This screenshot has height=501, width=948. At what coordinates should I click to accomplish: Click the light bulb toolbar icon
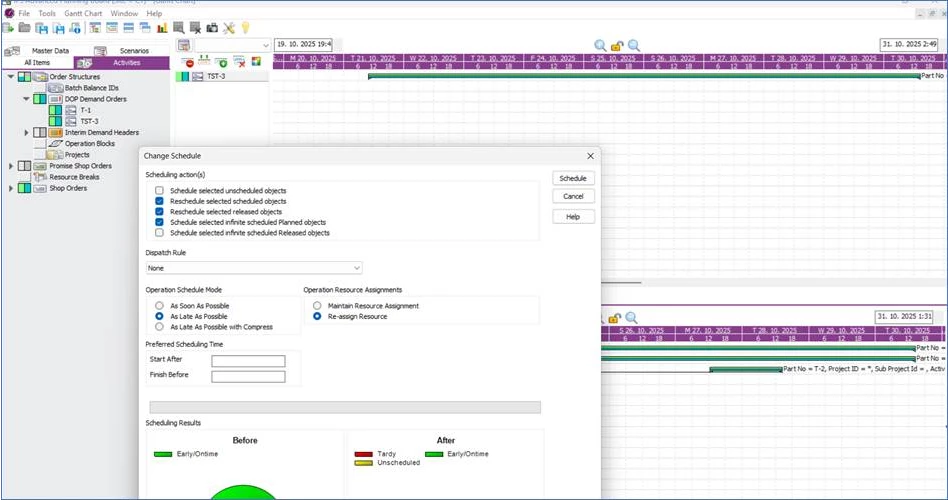(x=245, y=28)
